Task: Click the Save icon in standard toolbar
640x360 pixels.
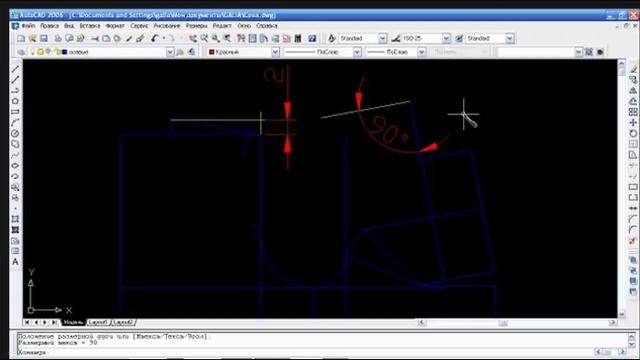Action: point(44,38)
